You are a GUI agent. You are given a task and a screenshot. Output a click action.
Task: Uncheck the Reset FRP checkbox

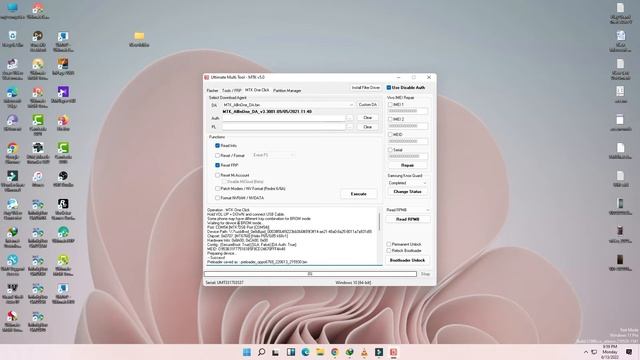click(x=218, y=165)
